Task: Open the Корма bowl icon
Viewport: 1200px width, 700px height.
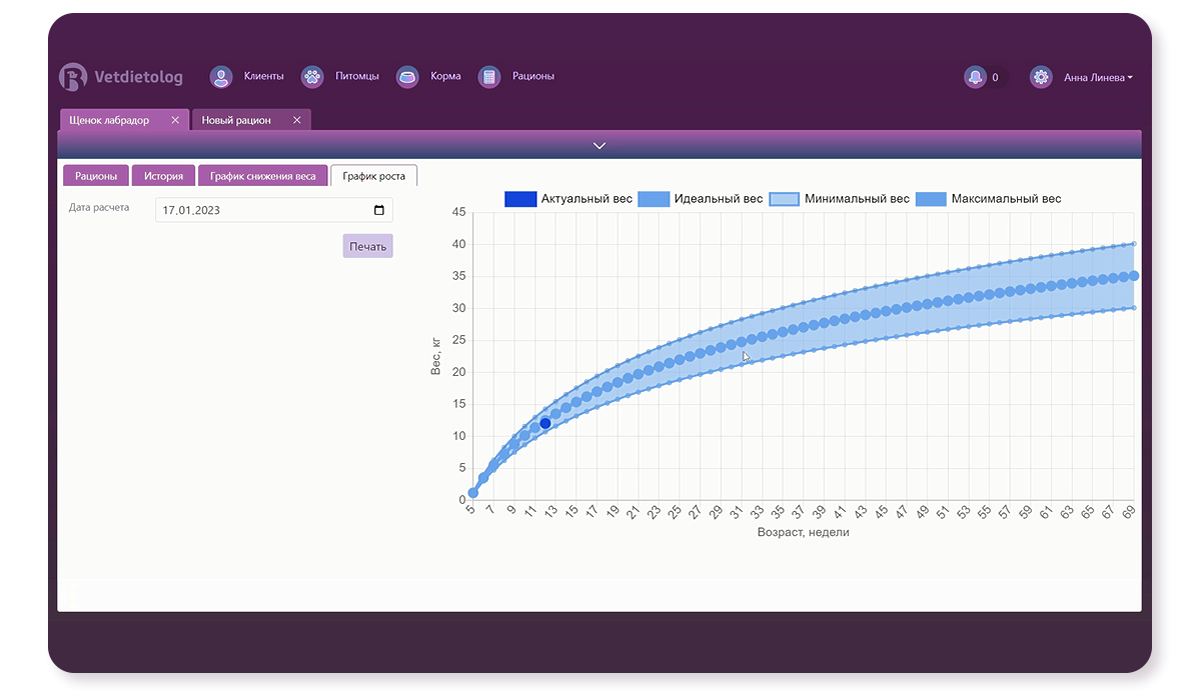Action: [407, 77]
